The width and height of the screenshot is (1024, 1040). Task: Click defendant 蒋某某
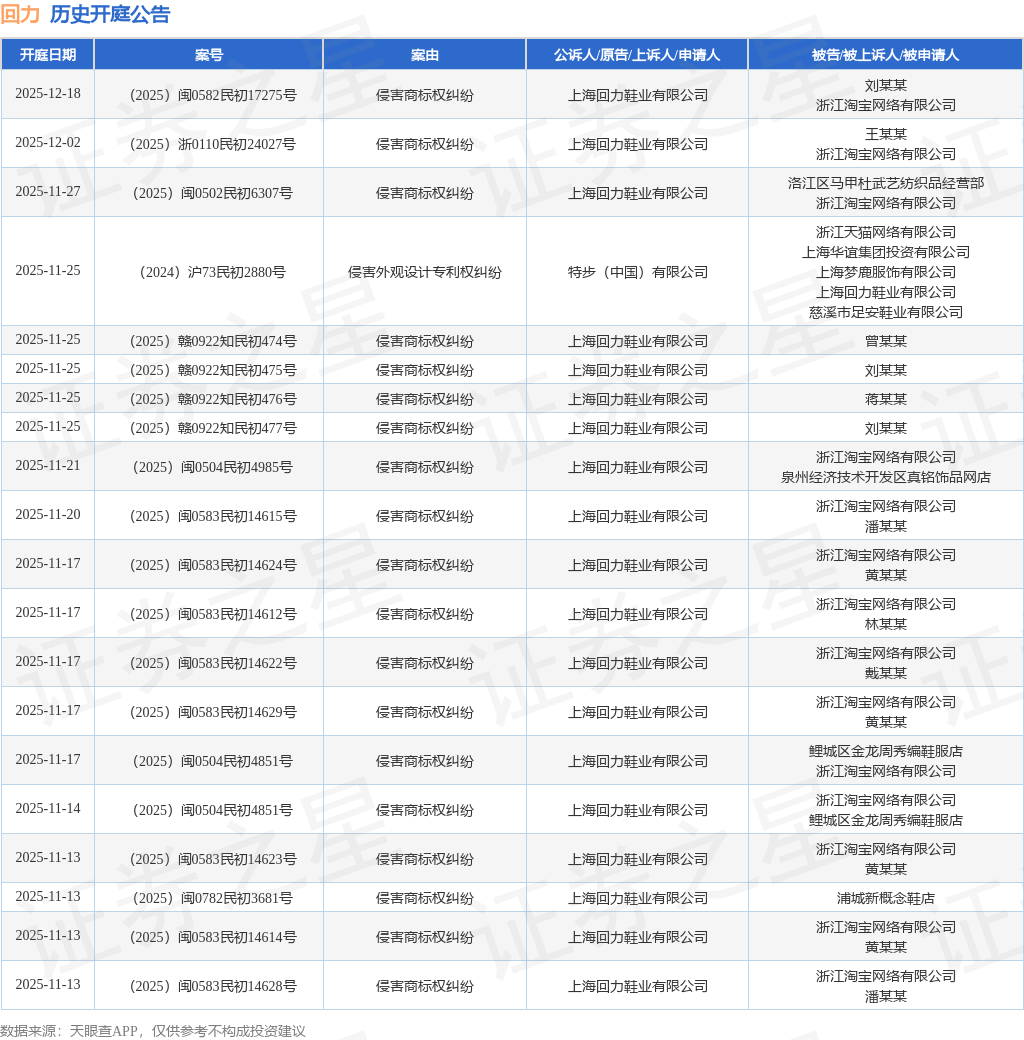coord(885,399)
